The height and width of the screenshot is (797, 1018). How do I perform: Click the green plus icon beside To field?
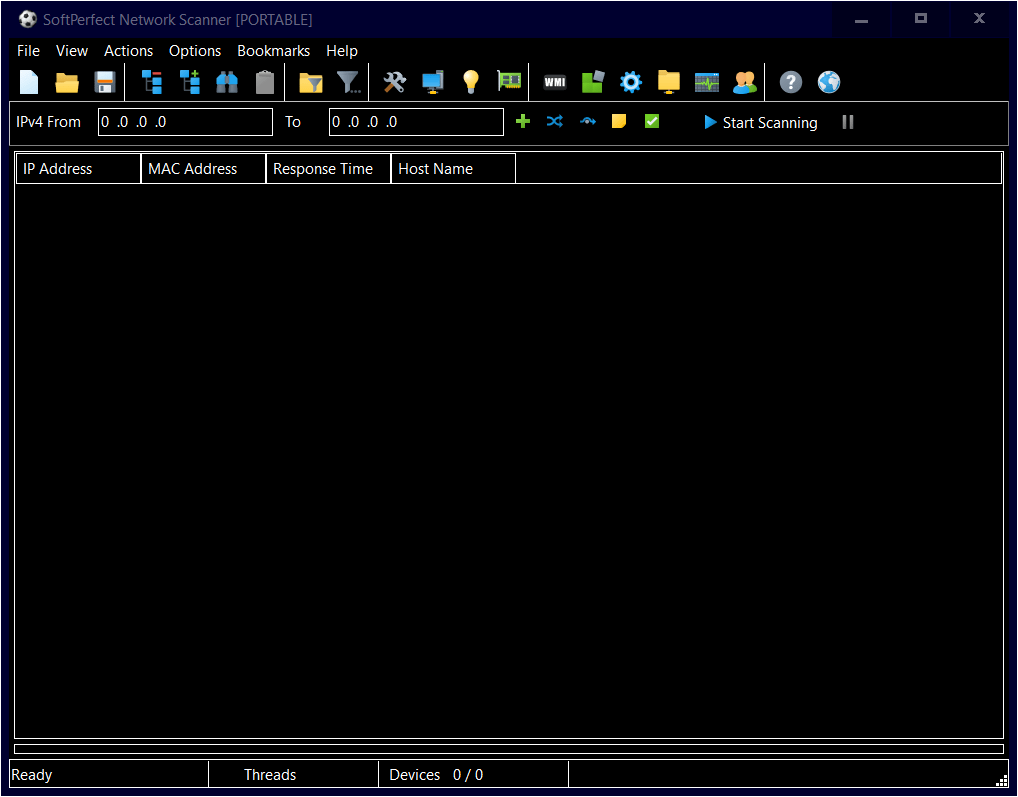click(523, 121)
